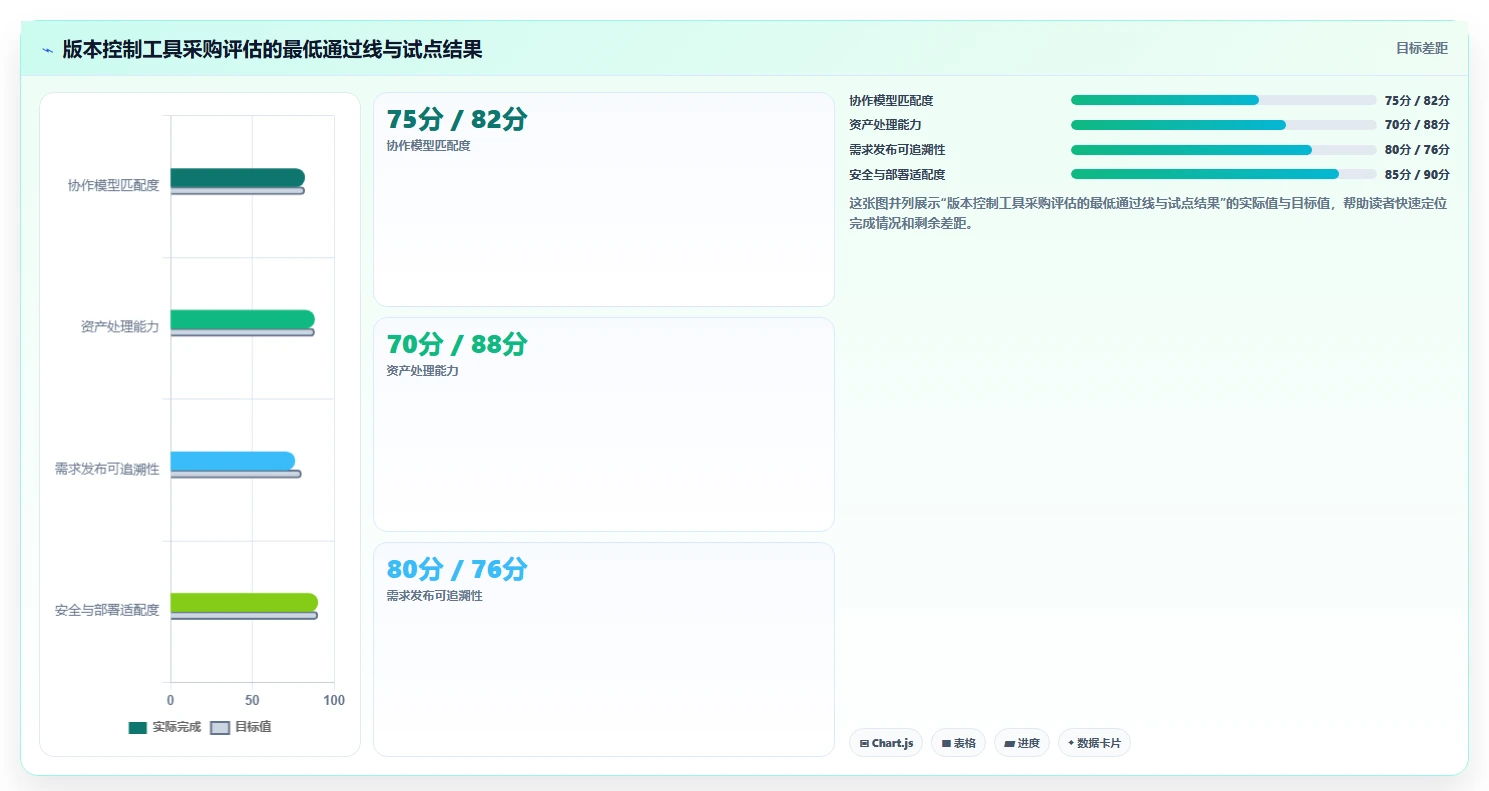The height and width of the screenshot is (791, 1489).
Task: Click the 目标值 gray legend swatch
Action: pos(220,728)
